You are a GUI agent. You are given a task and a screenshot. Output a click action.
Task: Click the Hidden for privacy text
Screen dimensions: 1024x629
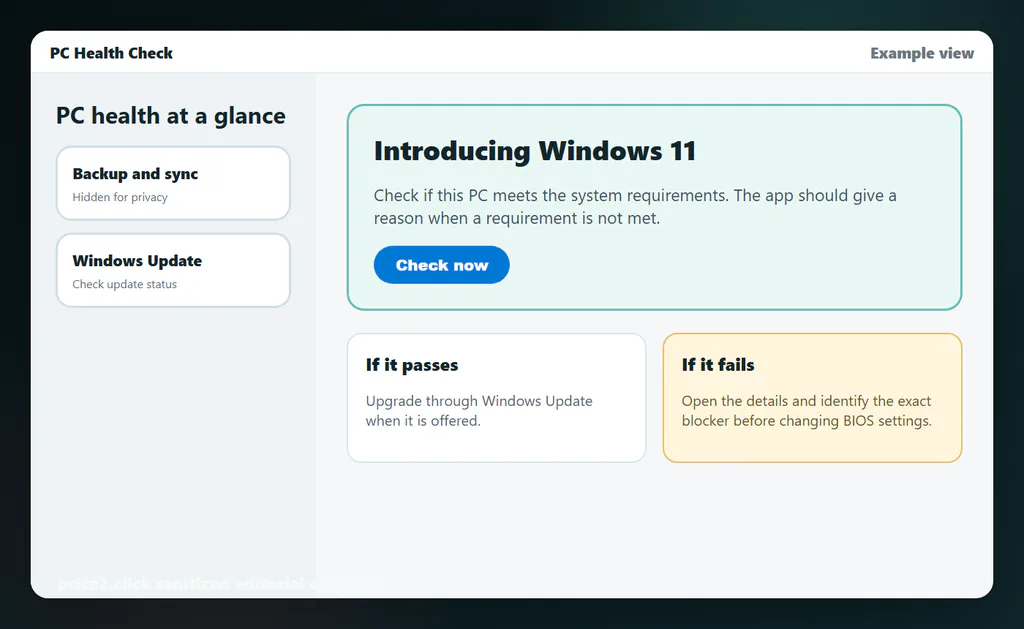coord(120,197)
